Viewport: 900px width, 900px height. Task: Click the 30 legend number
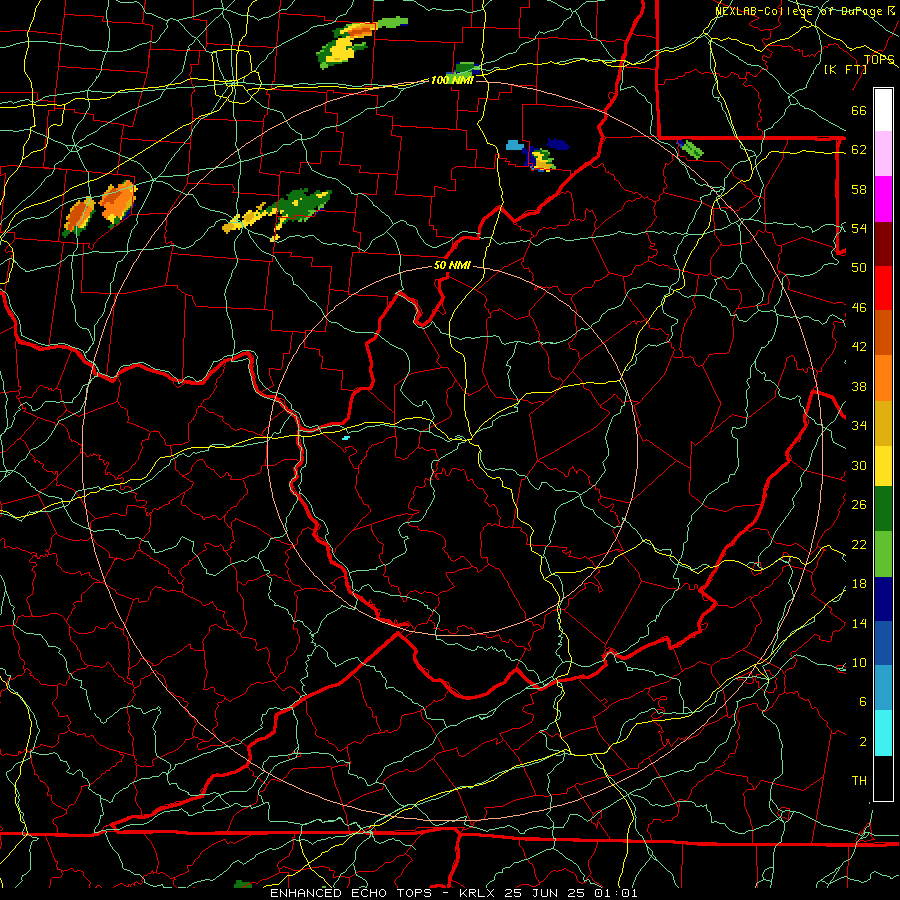coord(859,465)
